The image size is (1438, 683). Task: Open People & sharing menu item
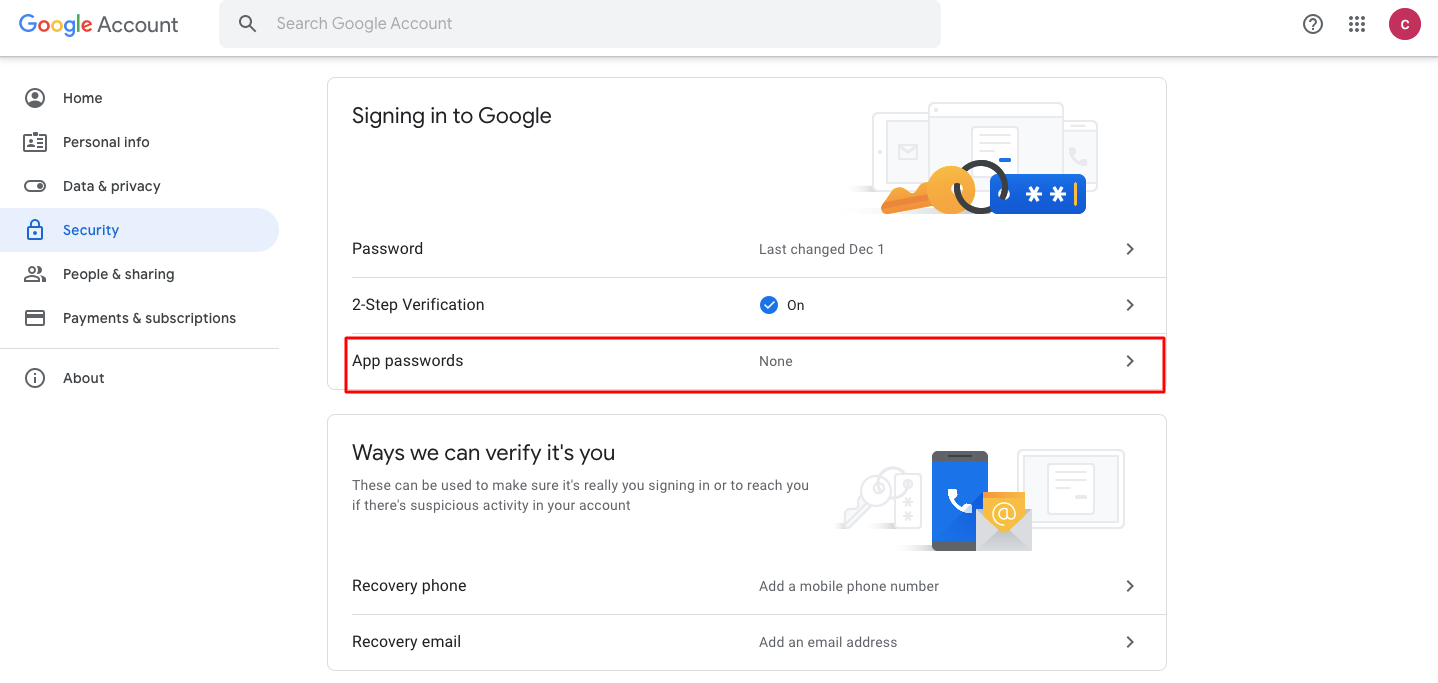point(118,274)
